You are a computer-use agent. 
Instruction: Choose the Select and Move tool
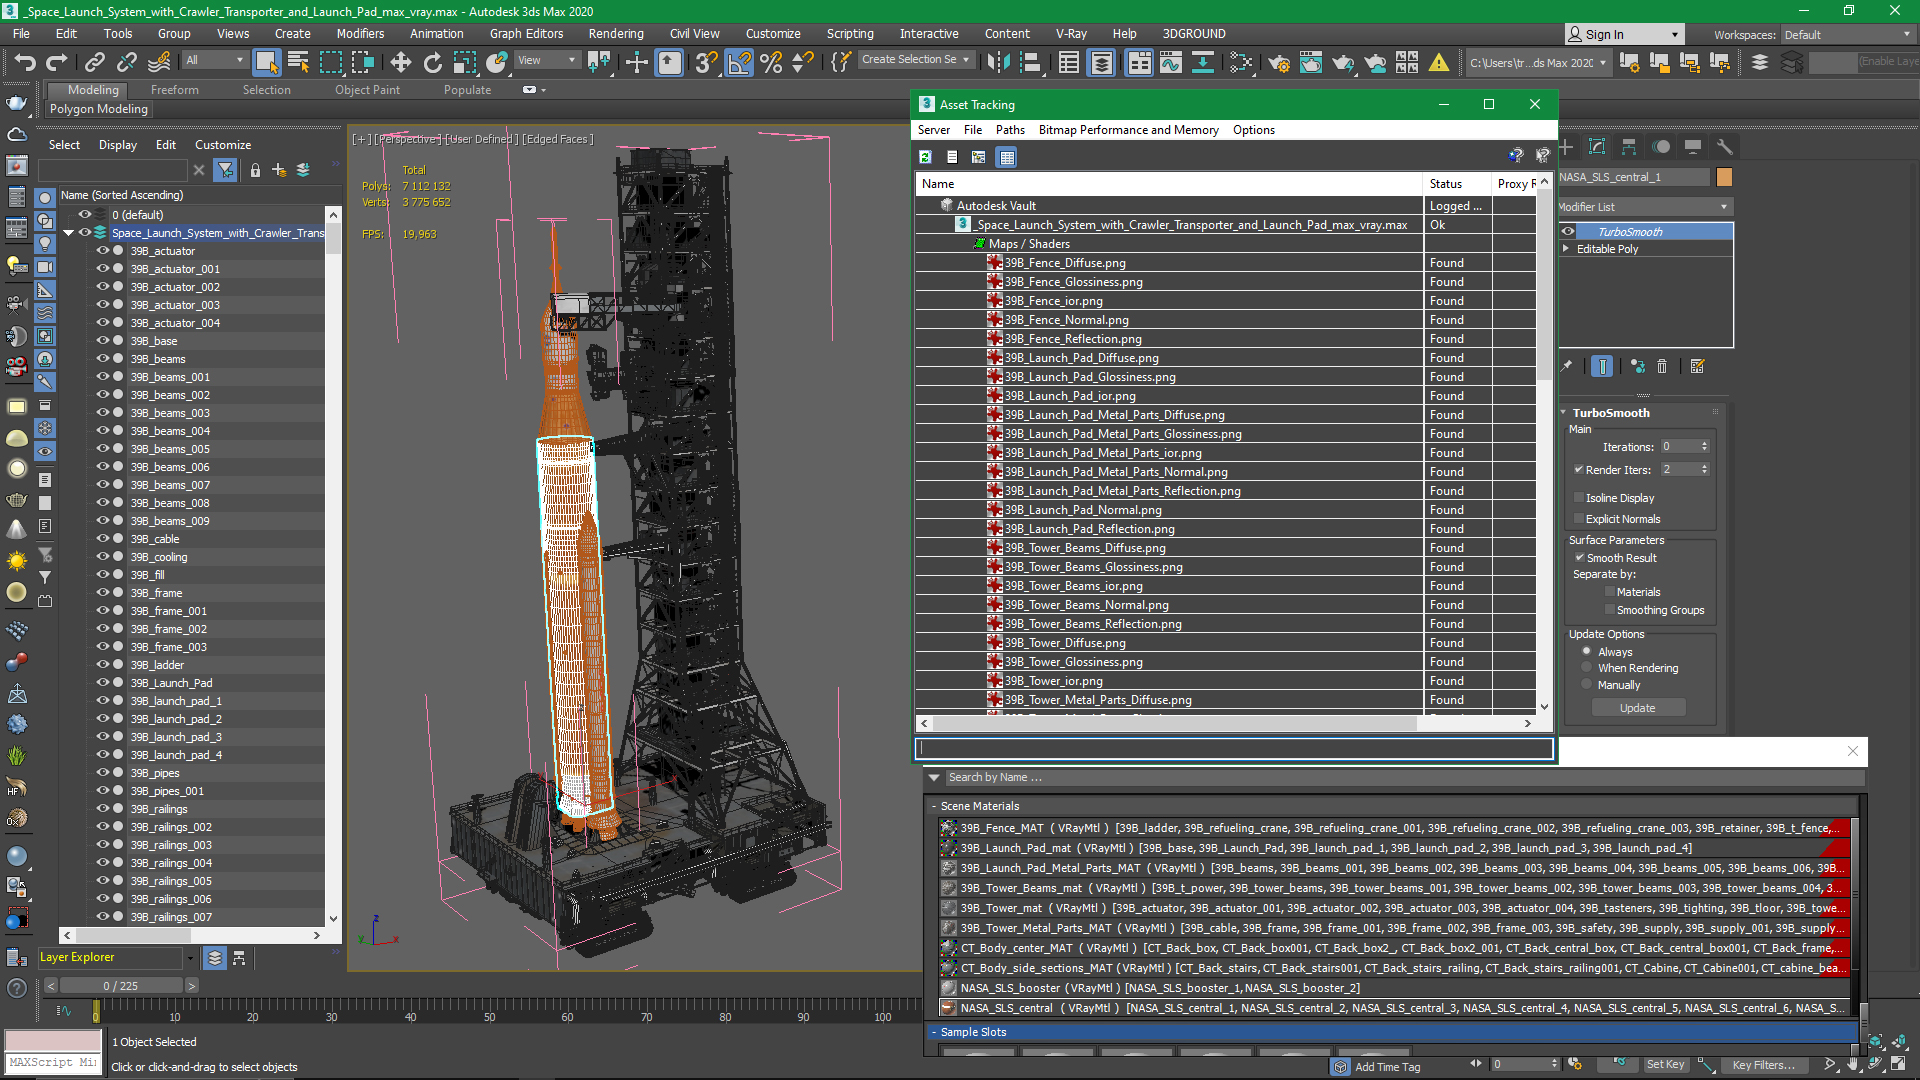[400, 62]
